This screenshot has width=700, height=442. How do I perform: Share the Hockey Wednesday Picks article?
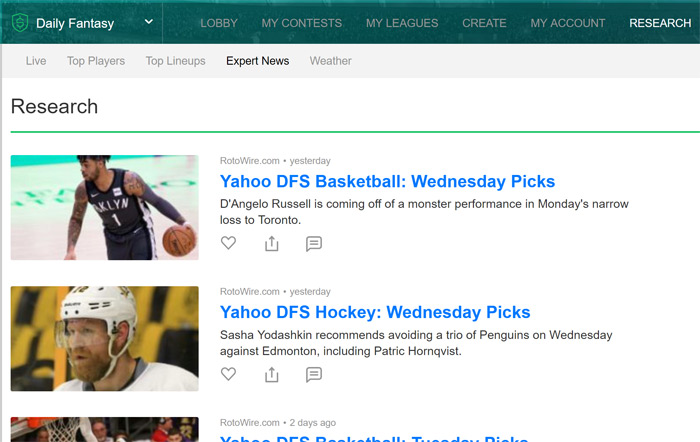click(x=271, y=374)
